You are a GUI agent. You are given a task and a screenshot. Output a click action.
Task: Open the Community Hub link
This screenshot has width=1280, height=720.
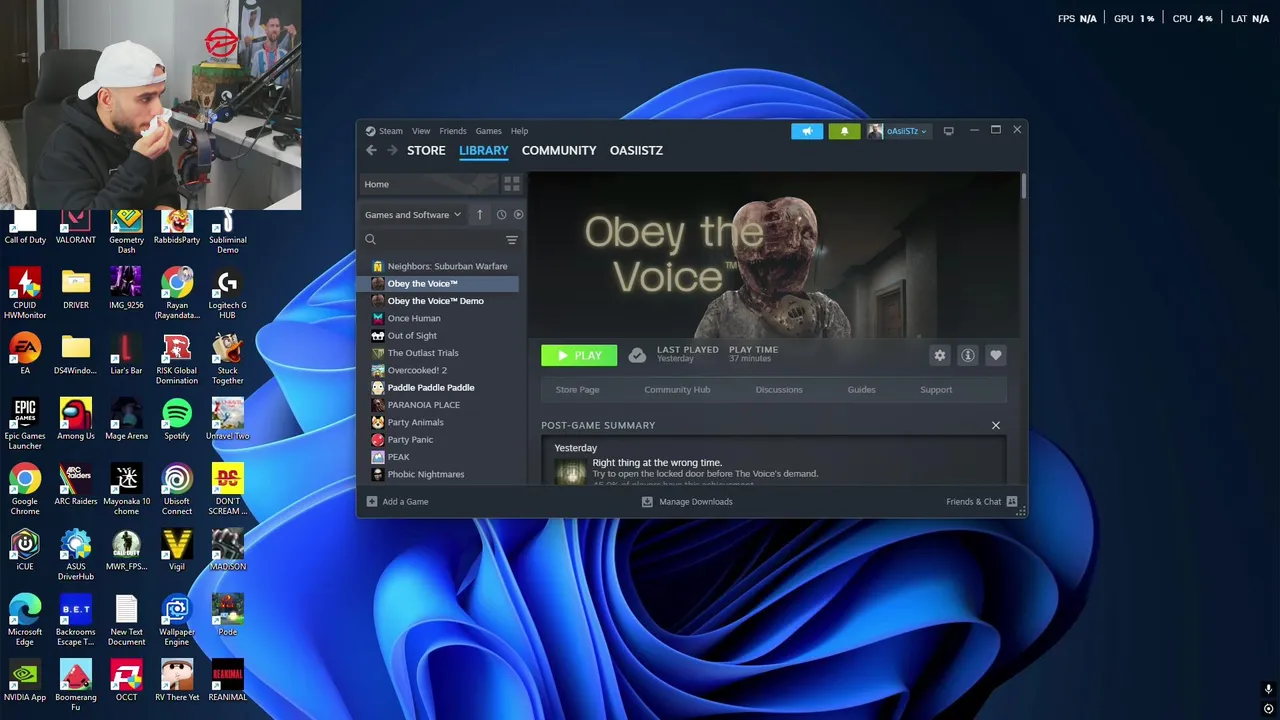click(x=677, y=390)
